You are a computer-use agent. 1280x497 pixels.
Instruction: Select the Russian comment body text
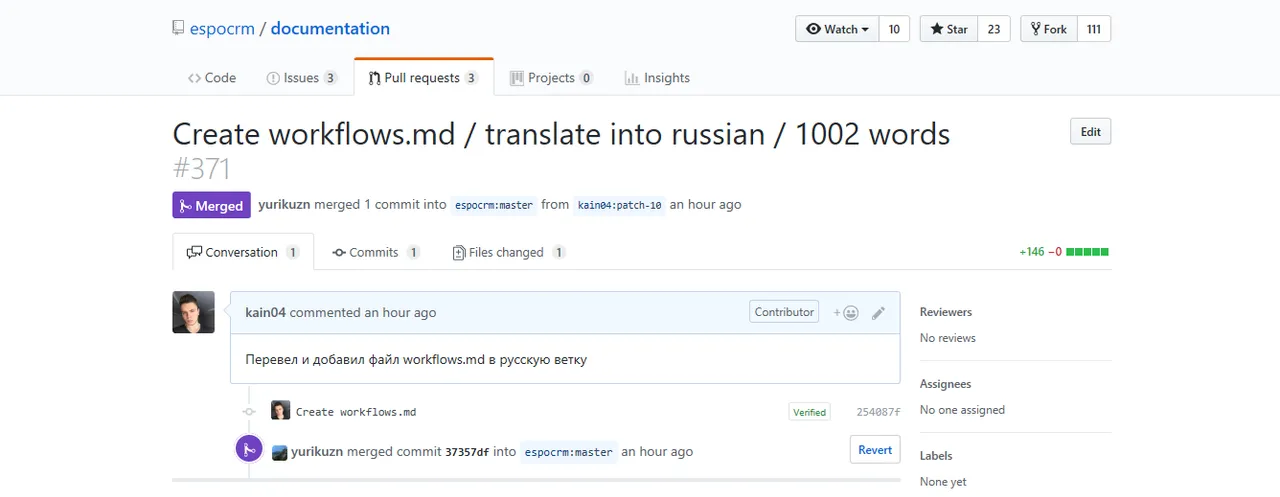(x=416, y=359)
